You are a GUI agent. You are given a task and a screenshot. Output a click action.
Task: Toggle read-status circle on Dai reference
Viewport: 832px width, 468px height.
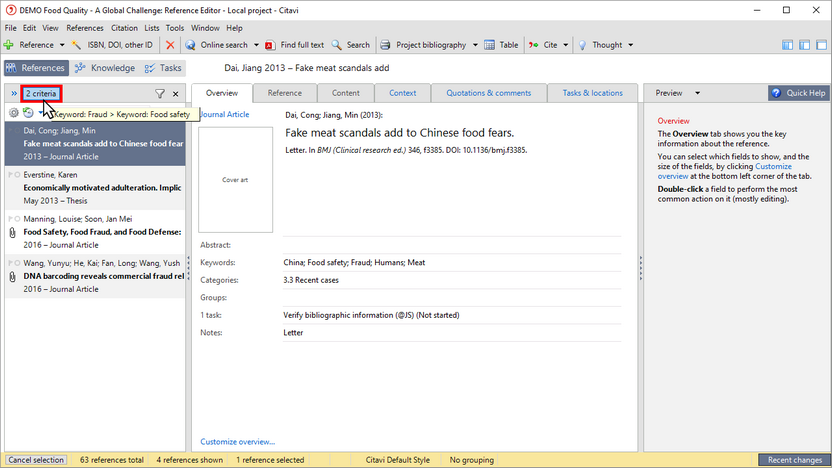click(x=18, y=131)
